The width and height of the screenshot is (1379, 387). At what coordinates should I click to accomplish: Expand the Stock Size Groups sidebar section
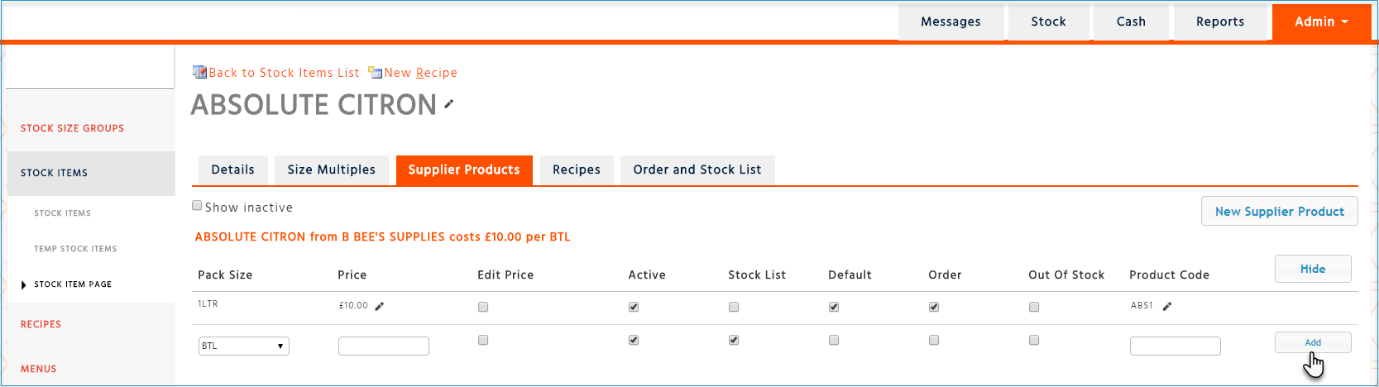(x=72, y=128)
